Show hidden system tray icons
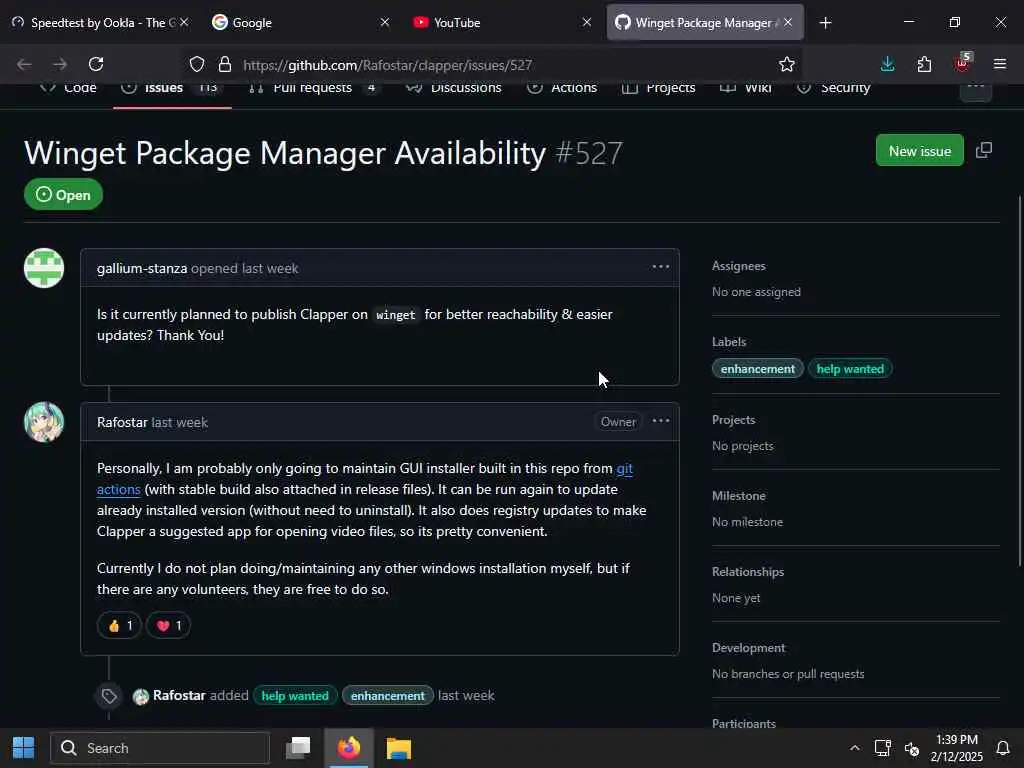The image size is (1024, 768). [x=854, y=748]
